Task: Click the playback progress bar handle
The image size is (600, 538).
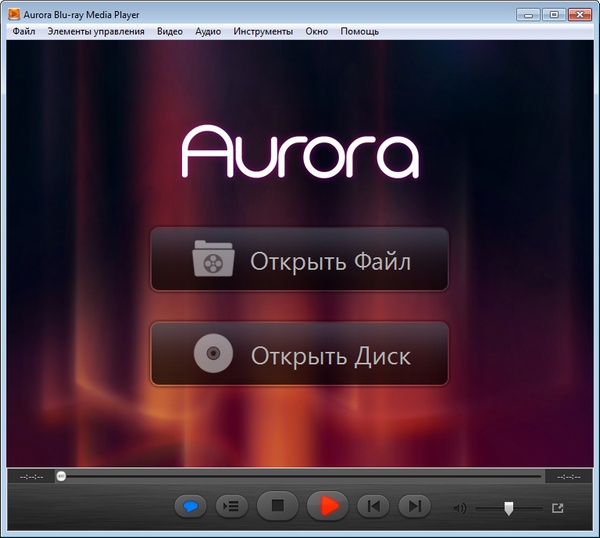Action: tap(61, 477)
